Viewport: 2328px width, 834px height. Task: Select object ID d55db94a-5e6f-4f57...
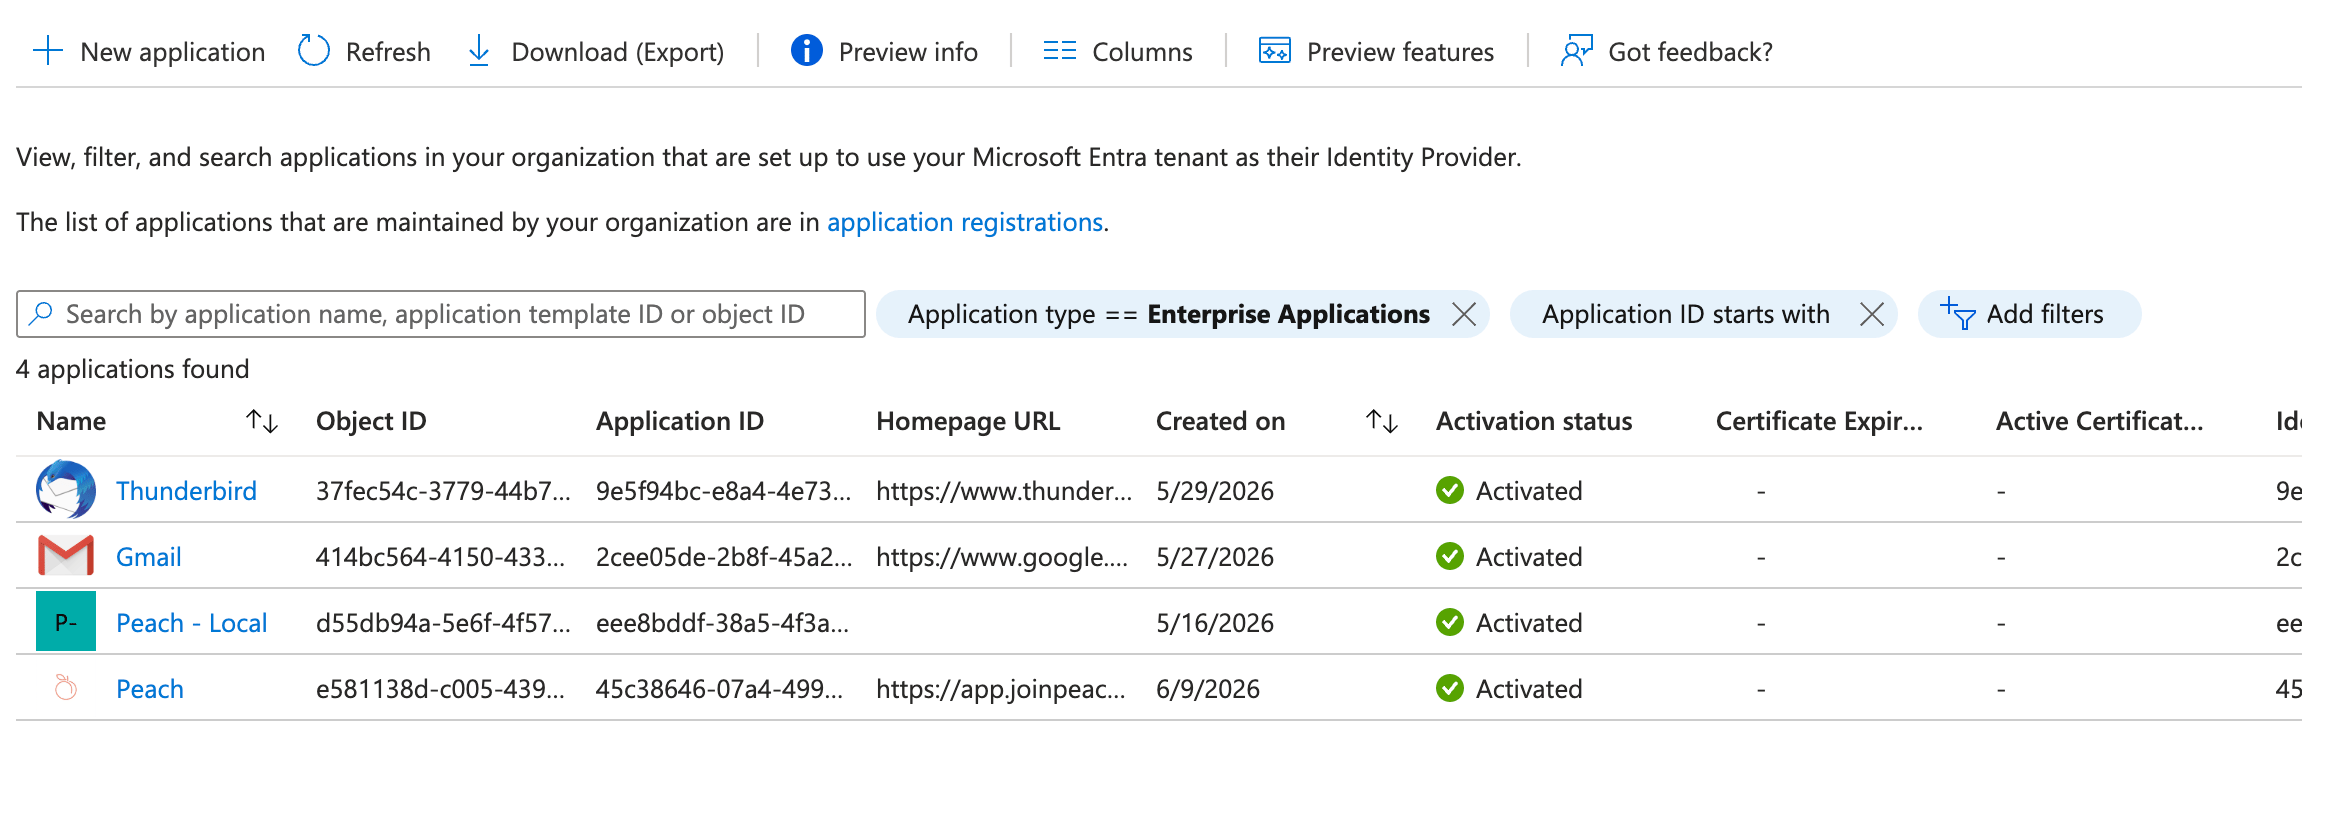[443, 623]
